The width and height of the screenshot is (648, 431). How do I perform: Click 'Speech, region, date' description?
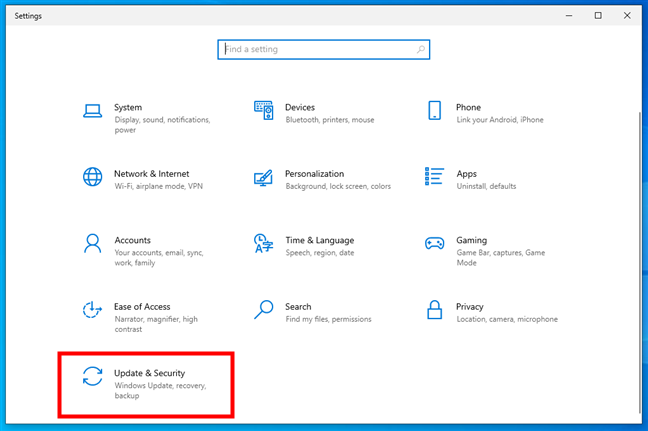(320, 253)
